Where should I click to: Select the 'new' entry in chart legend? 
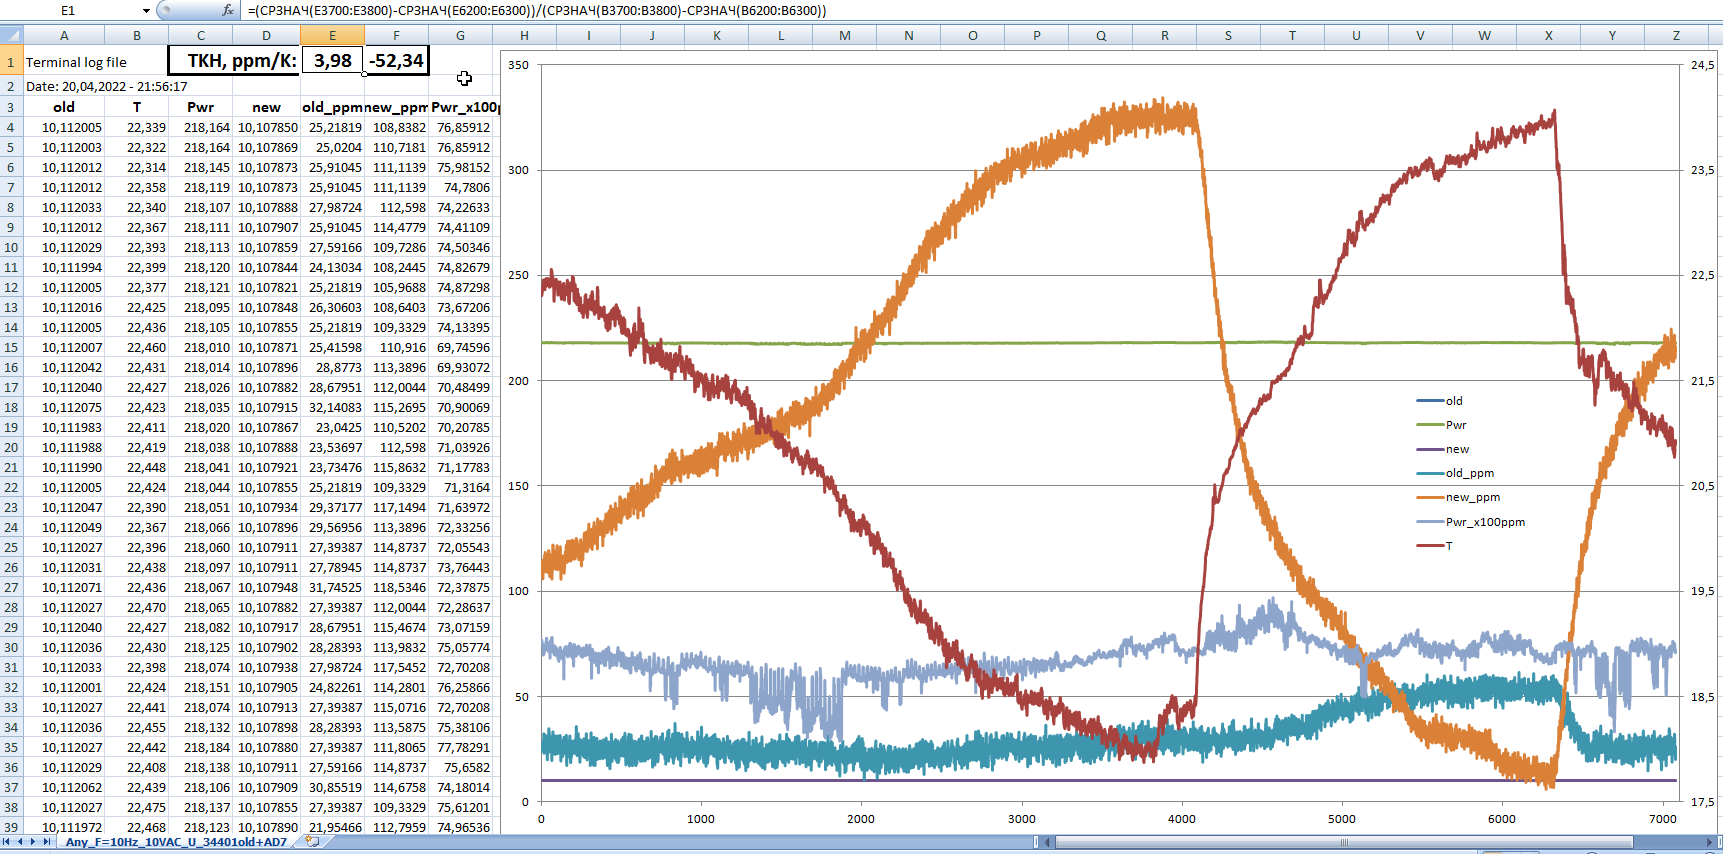1443,449
